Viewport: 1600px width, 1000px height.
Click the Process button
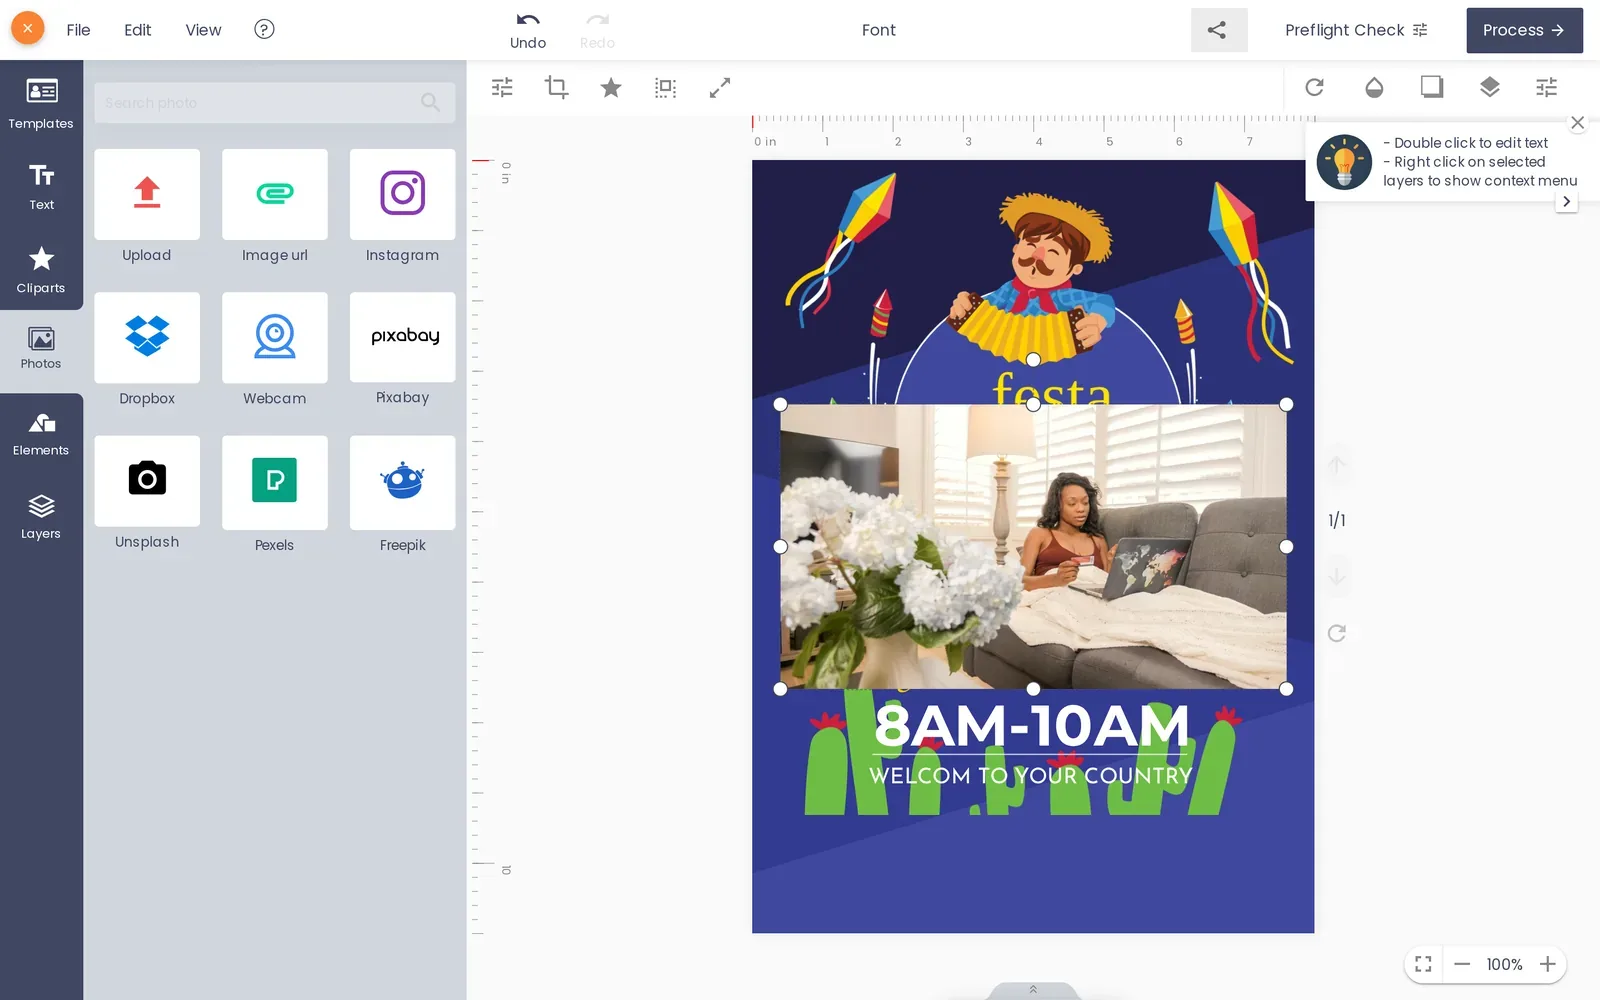click(x=1524, y=30)
